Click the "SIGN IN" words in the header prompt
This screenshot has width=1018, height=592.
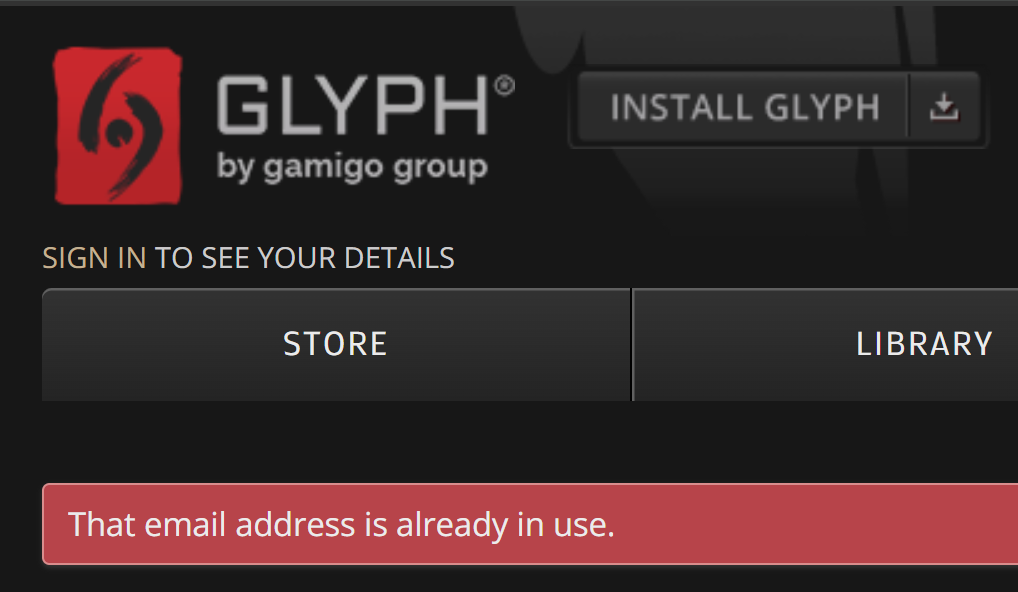[94, 258]
